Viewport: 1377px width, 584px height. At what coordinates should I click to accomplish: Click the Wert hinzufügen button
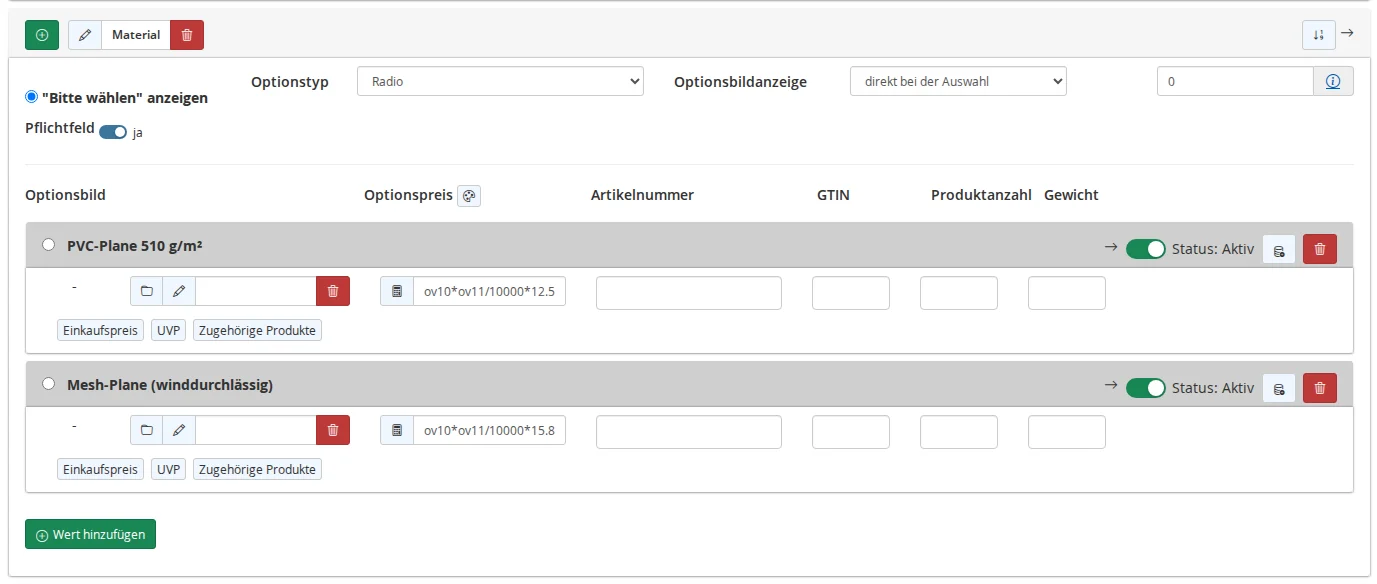(x=90, y=534)
